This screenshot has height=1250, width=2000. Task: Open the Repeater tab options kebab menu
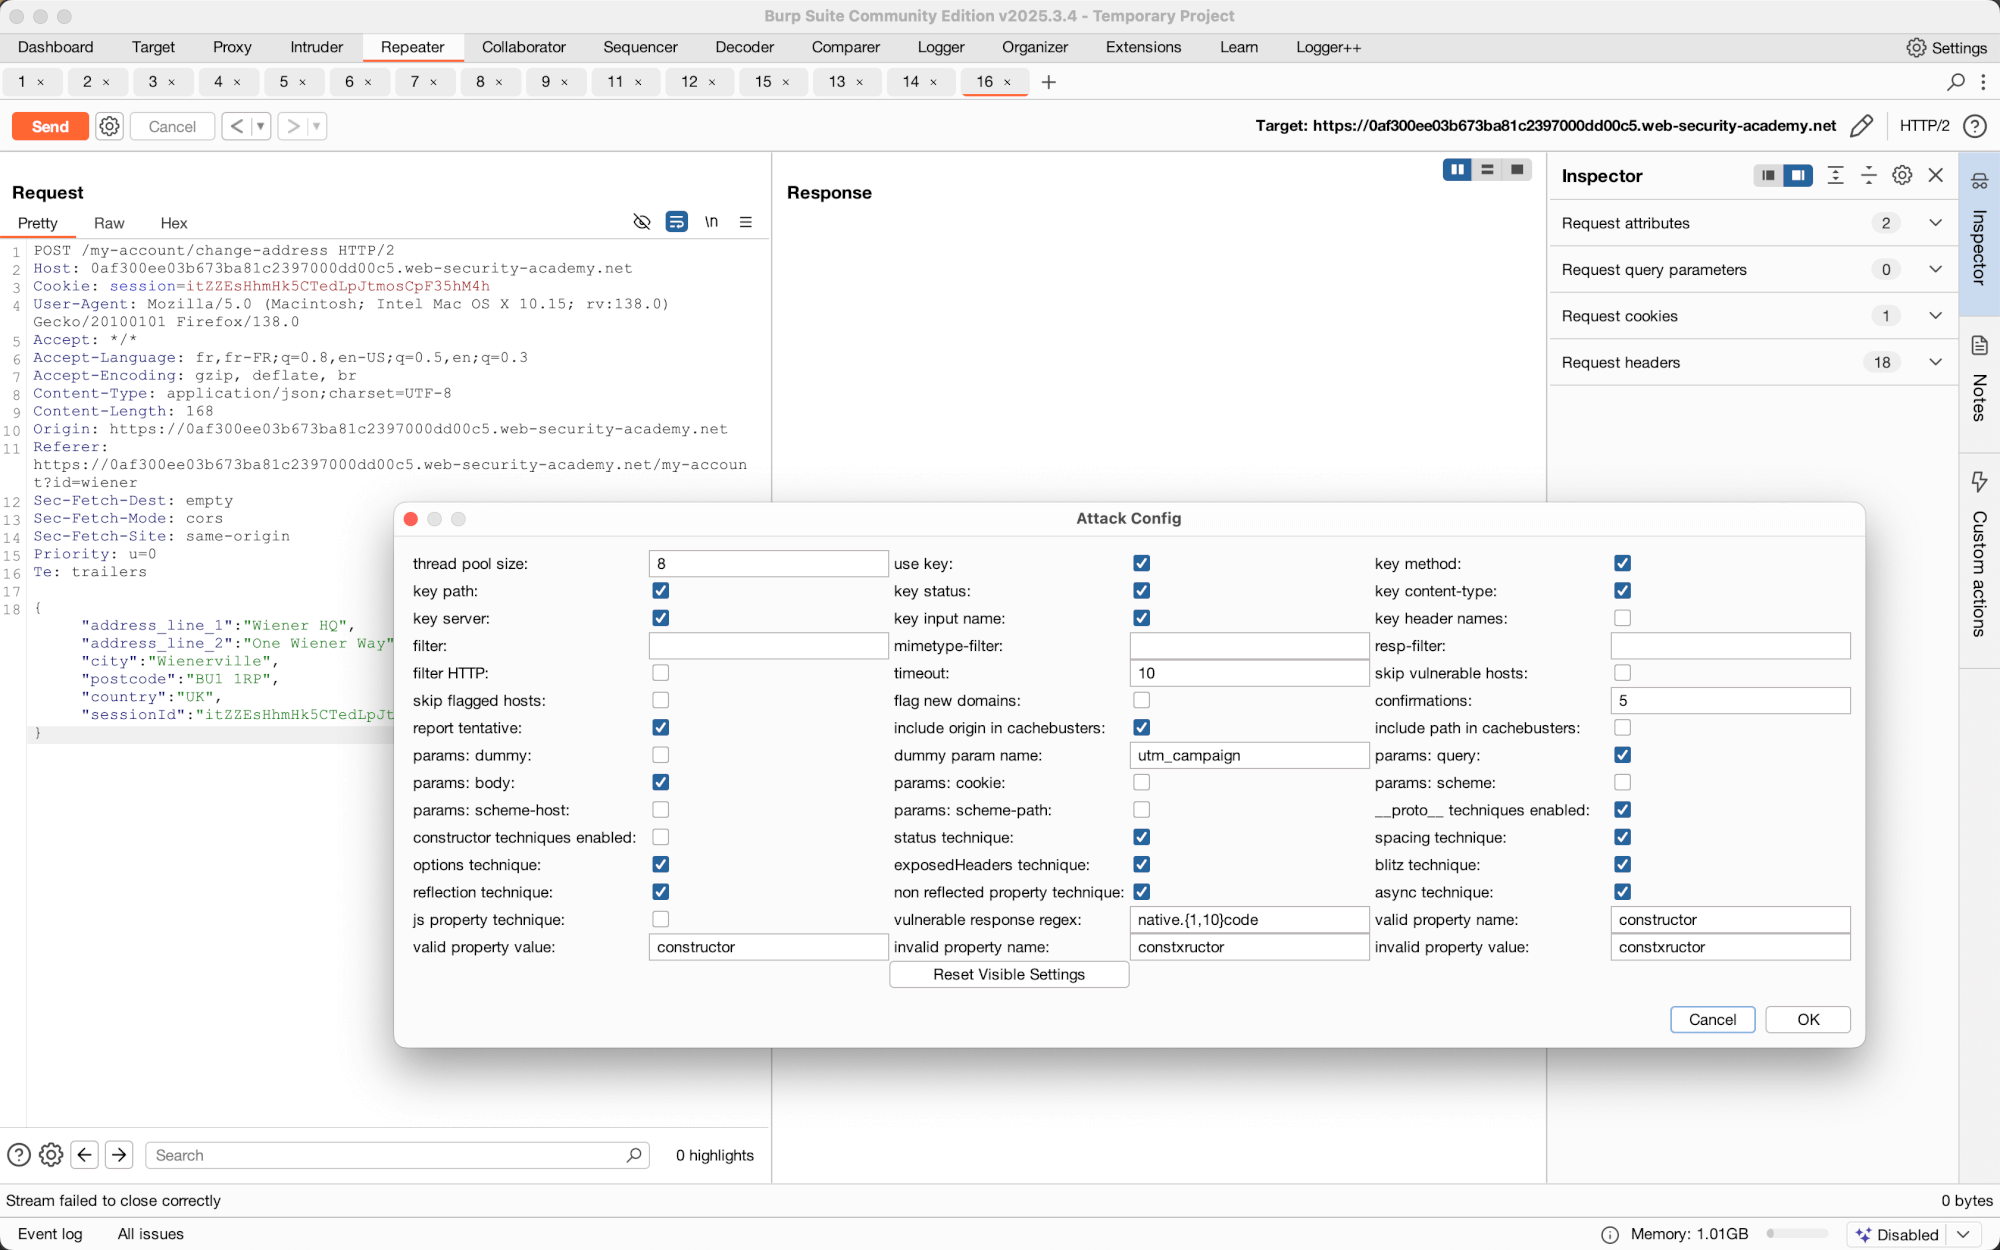click(1984, 82)
